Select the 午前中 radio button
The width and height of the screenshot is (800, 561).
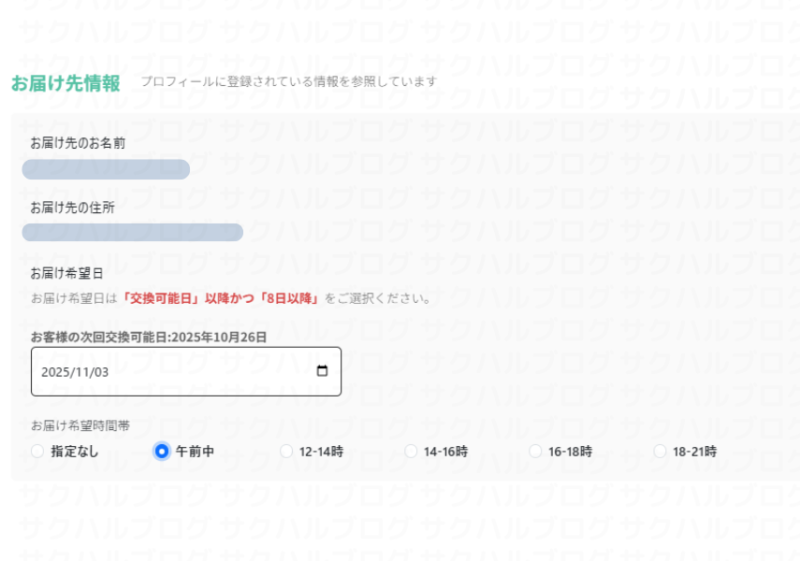(x=162, y=451)
